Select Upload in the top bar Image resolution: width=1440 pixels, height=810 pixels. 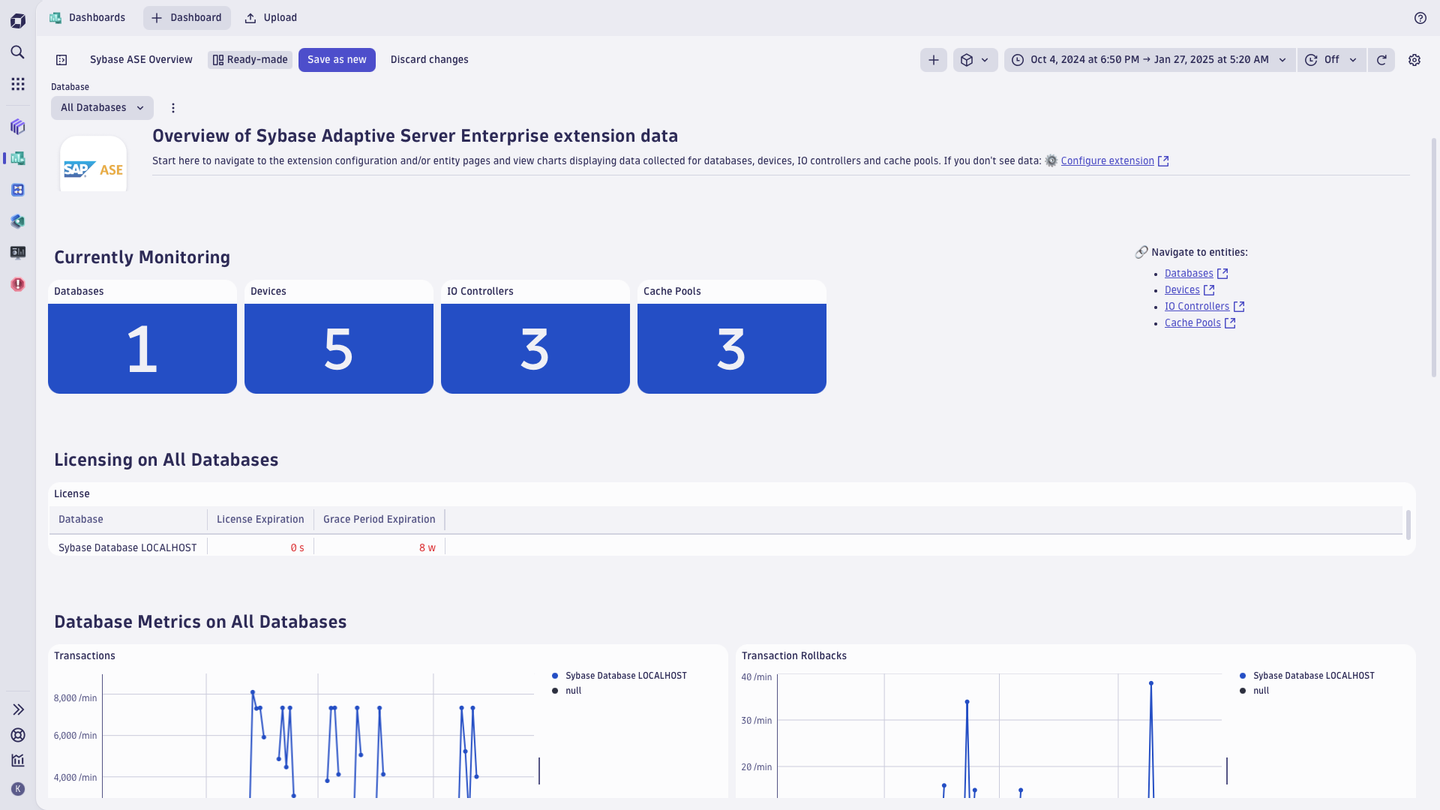tap(270, 17)
